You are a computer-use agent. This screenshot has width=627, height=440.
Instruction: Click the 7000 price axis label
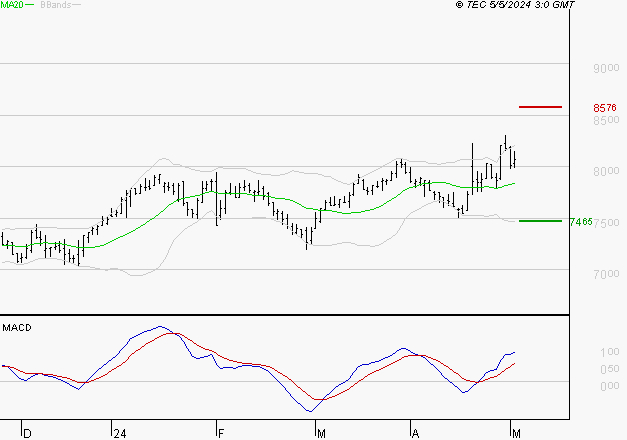(606, 274)
